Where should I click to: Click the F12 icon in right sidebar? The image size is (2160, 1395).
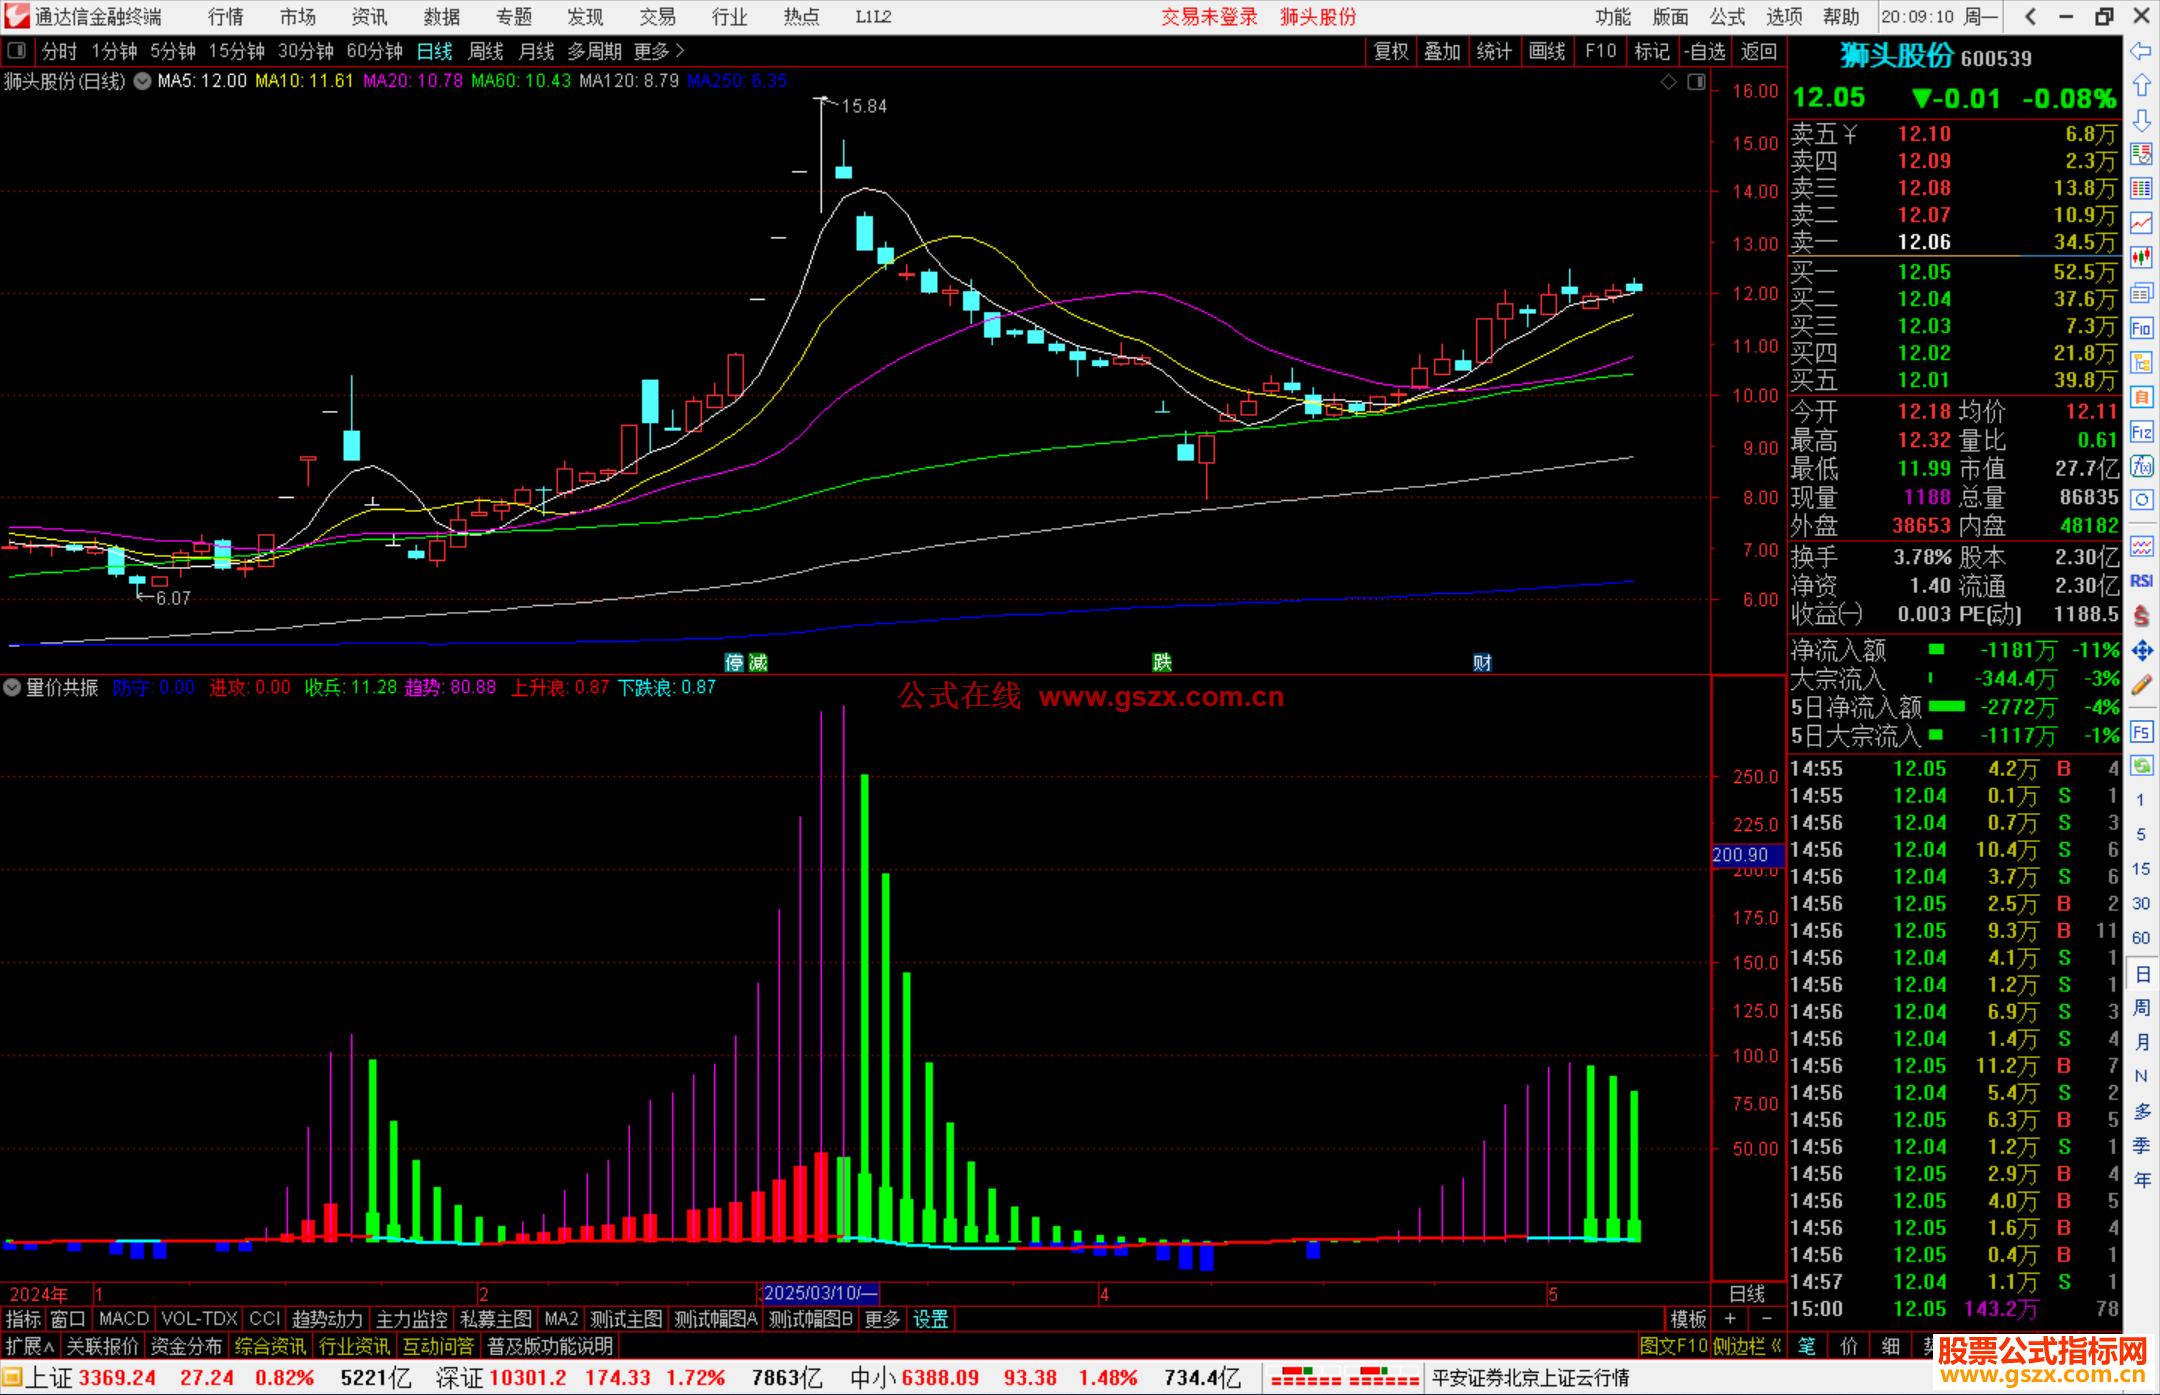(2141, 432)
